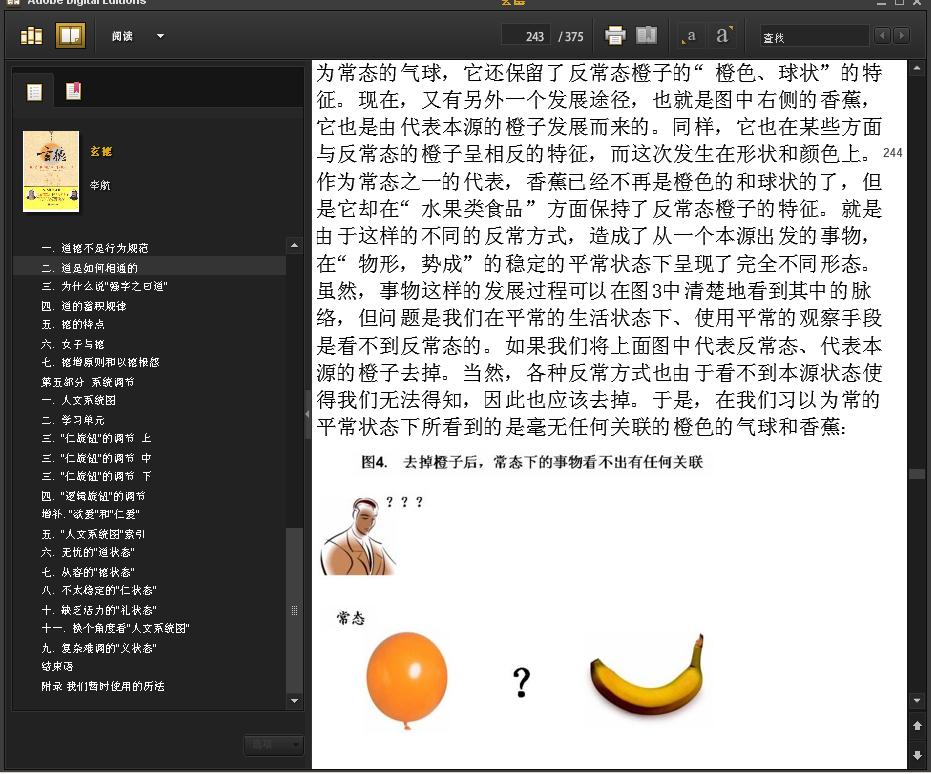Collapse the side panel with divider arrow

click(x=308, y=414)
